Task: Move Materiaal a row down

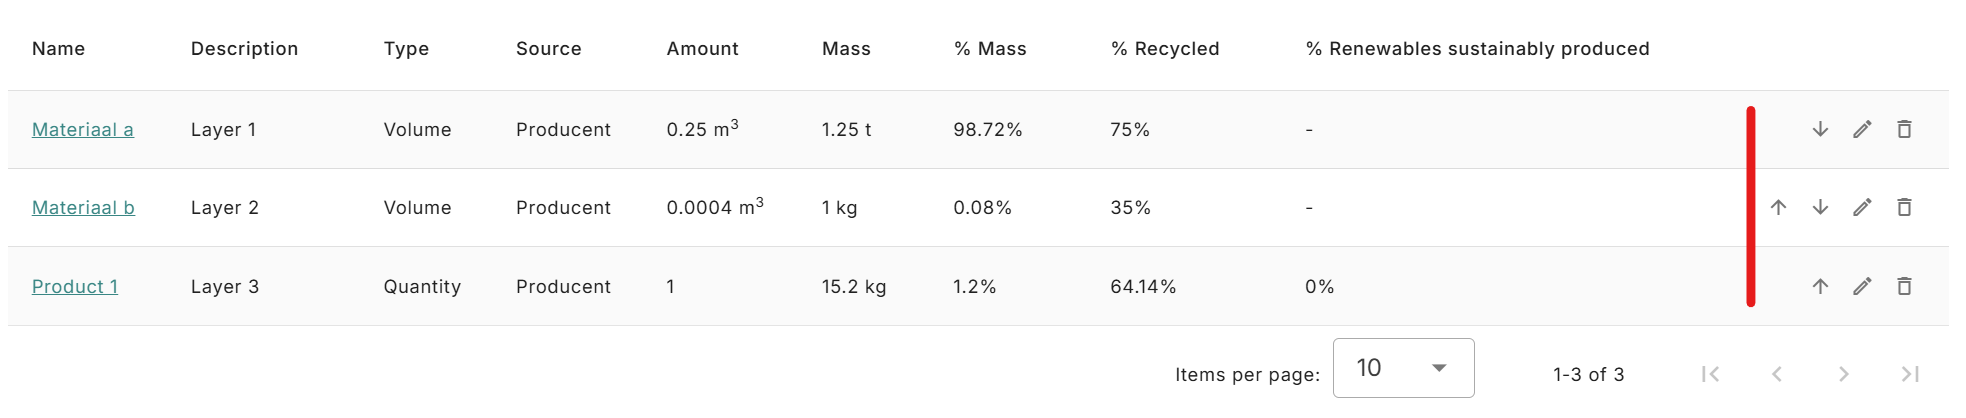Action: (x=1820, y=129)
